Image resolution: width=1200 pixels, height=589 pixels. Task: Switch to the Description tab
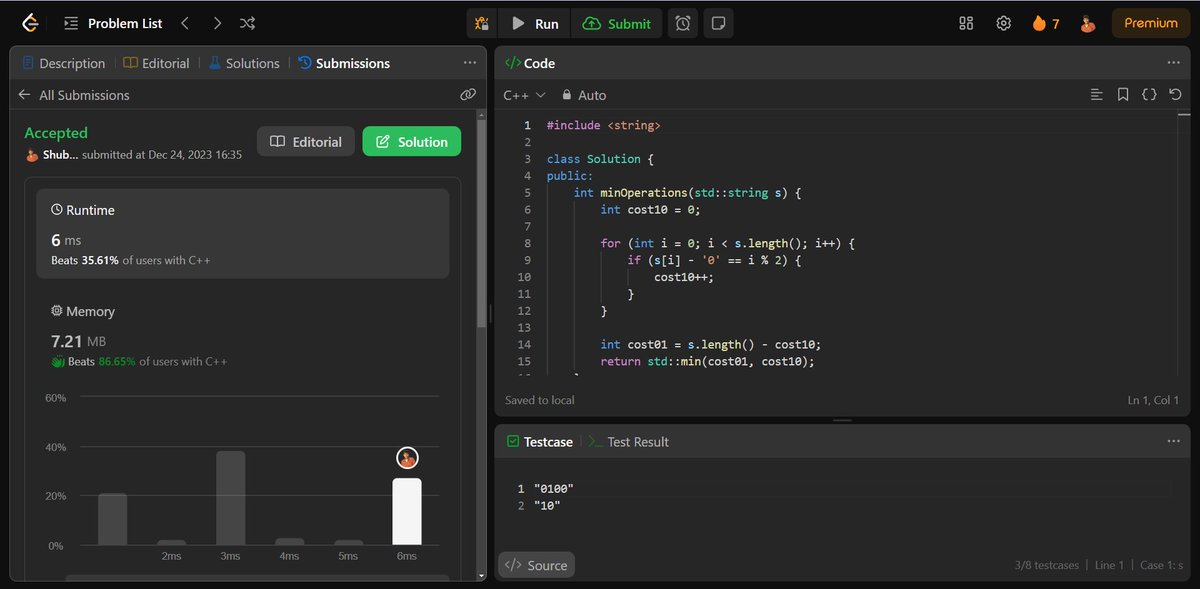[63, 63]
